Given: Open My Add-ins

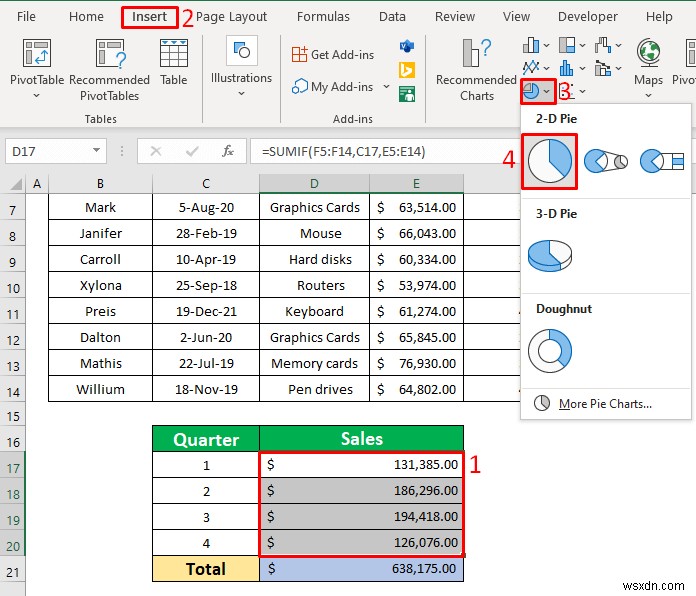Looking at the screenshot, I should click(x=333, y=87).
